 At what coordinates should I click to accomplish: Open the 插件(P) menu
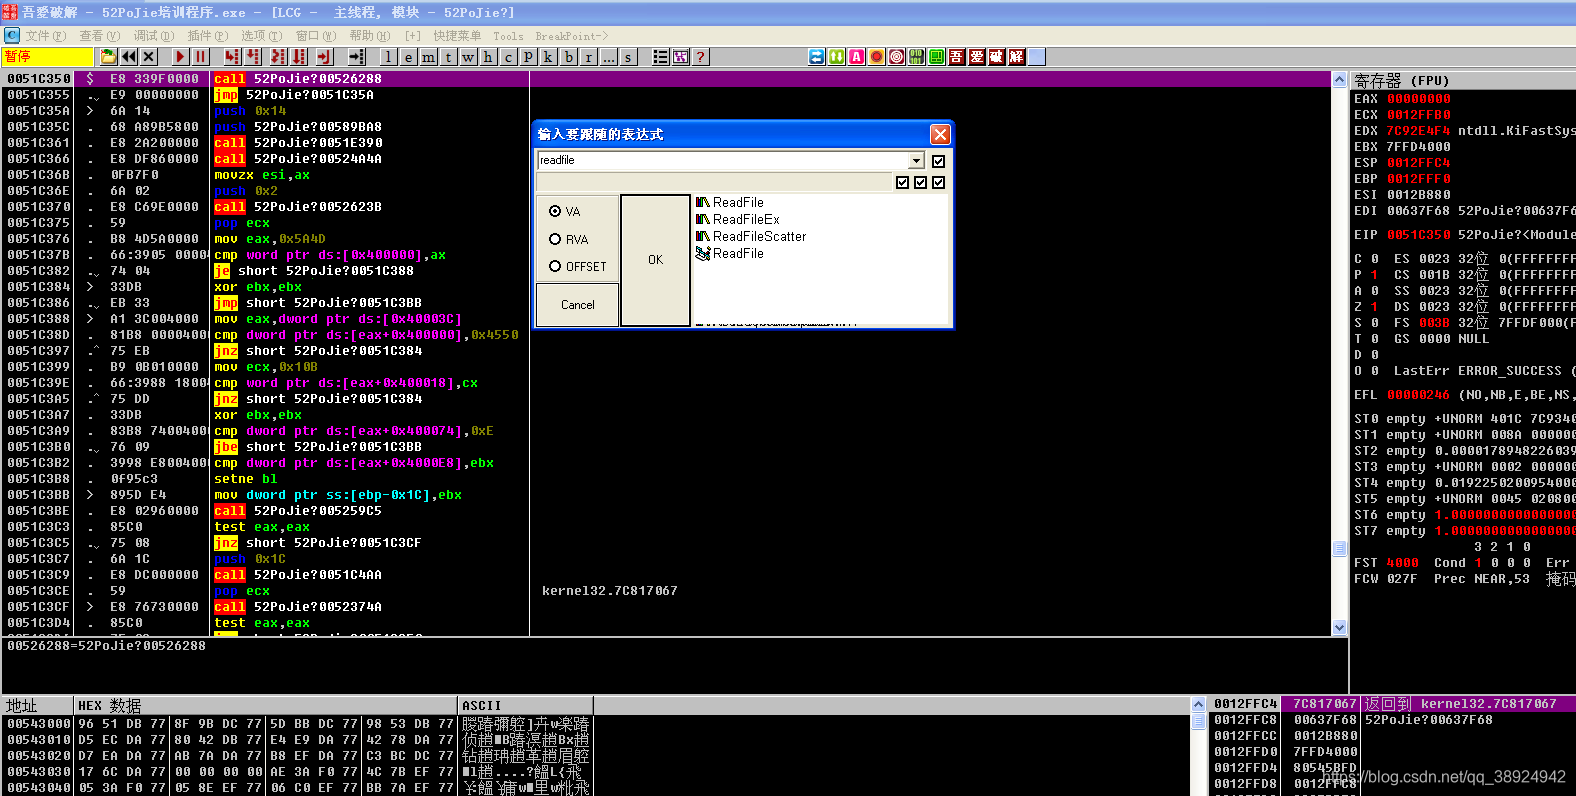tap(207, 36)
